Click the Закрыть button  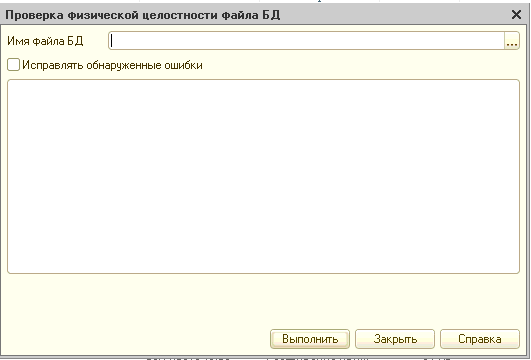coord(395,339)
